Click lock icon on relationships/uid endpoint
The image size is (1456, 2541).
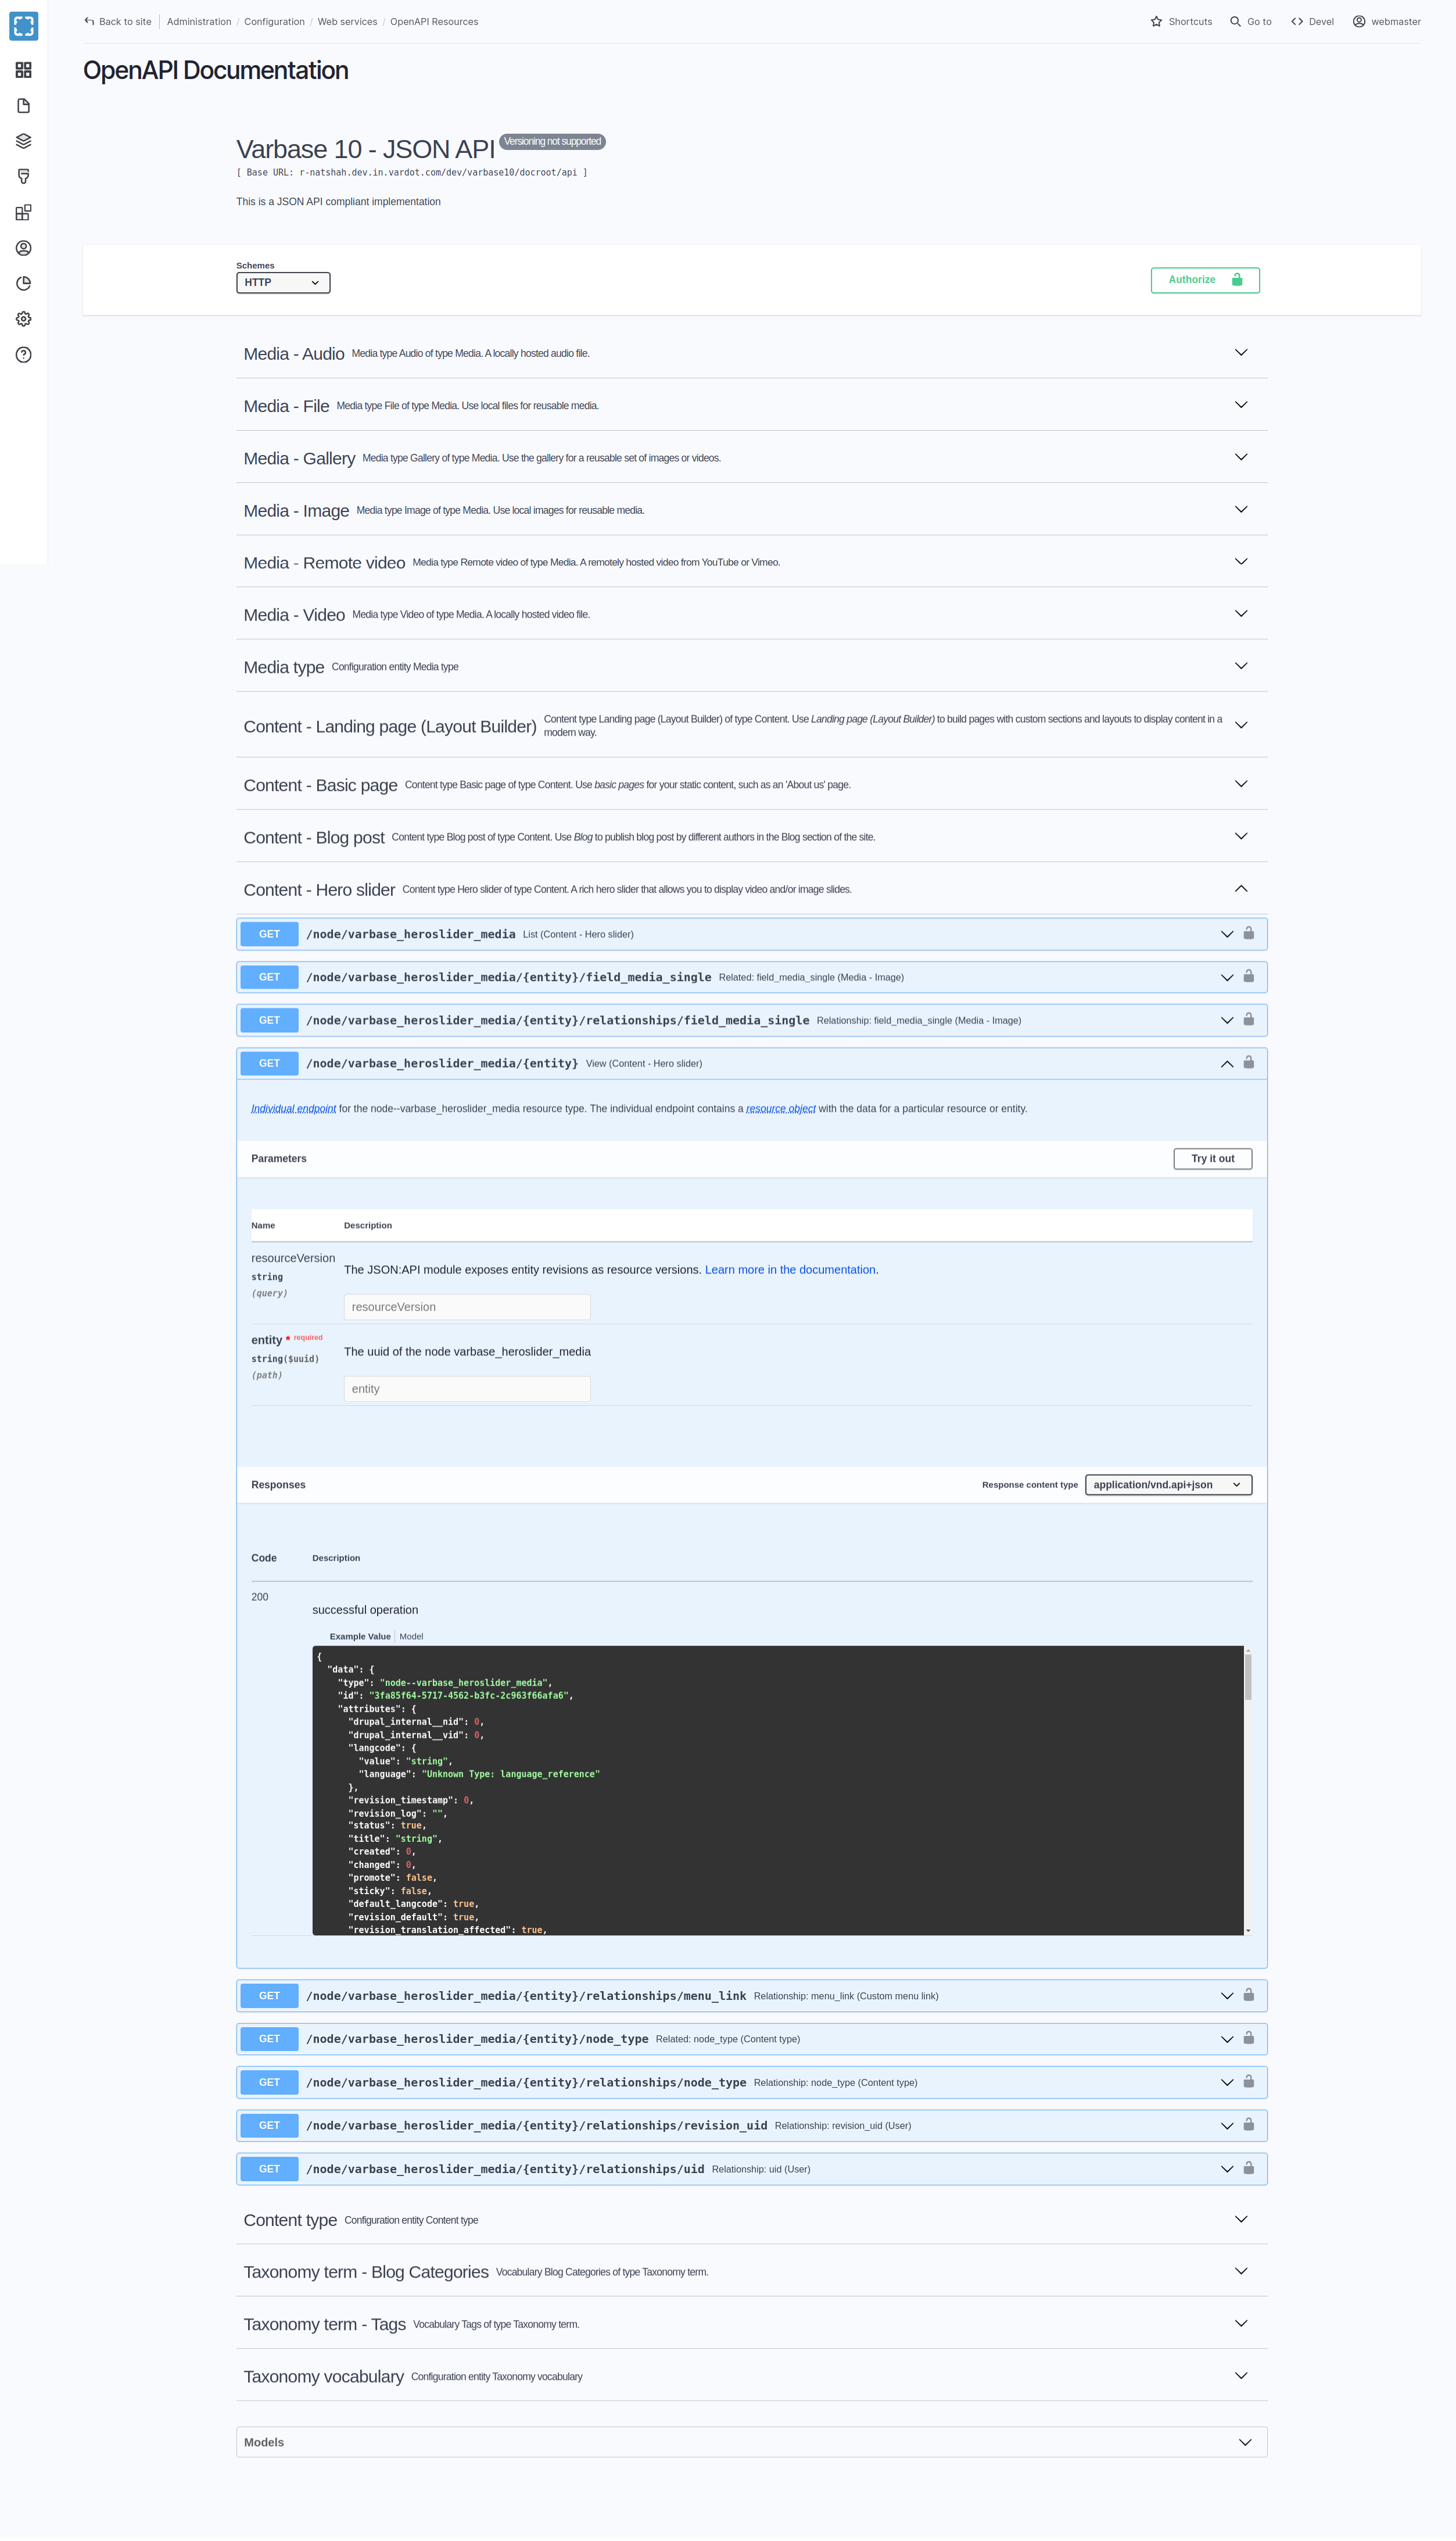pos(1248,2168)
